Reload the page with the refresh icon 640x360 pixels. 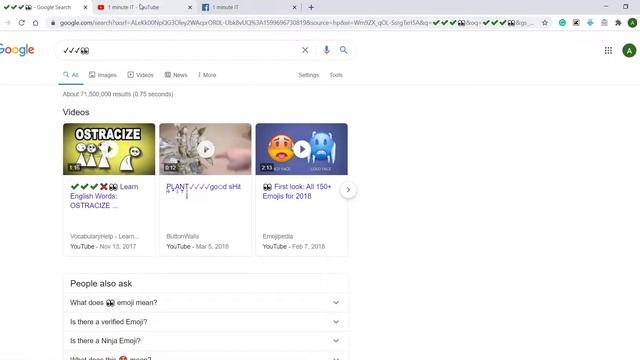click(x=22, y=23)
